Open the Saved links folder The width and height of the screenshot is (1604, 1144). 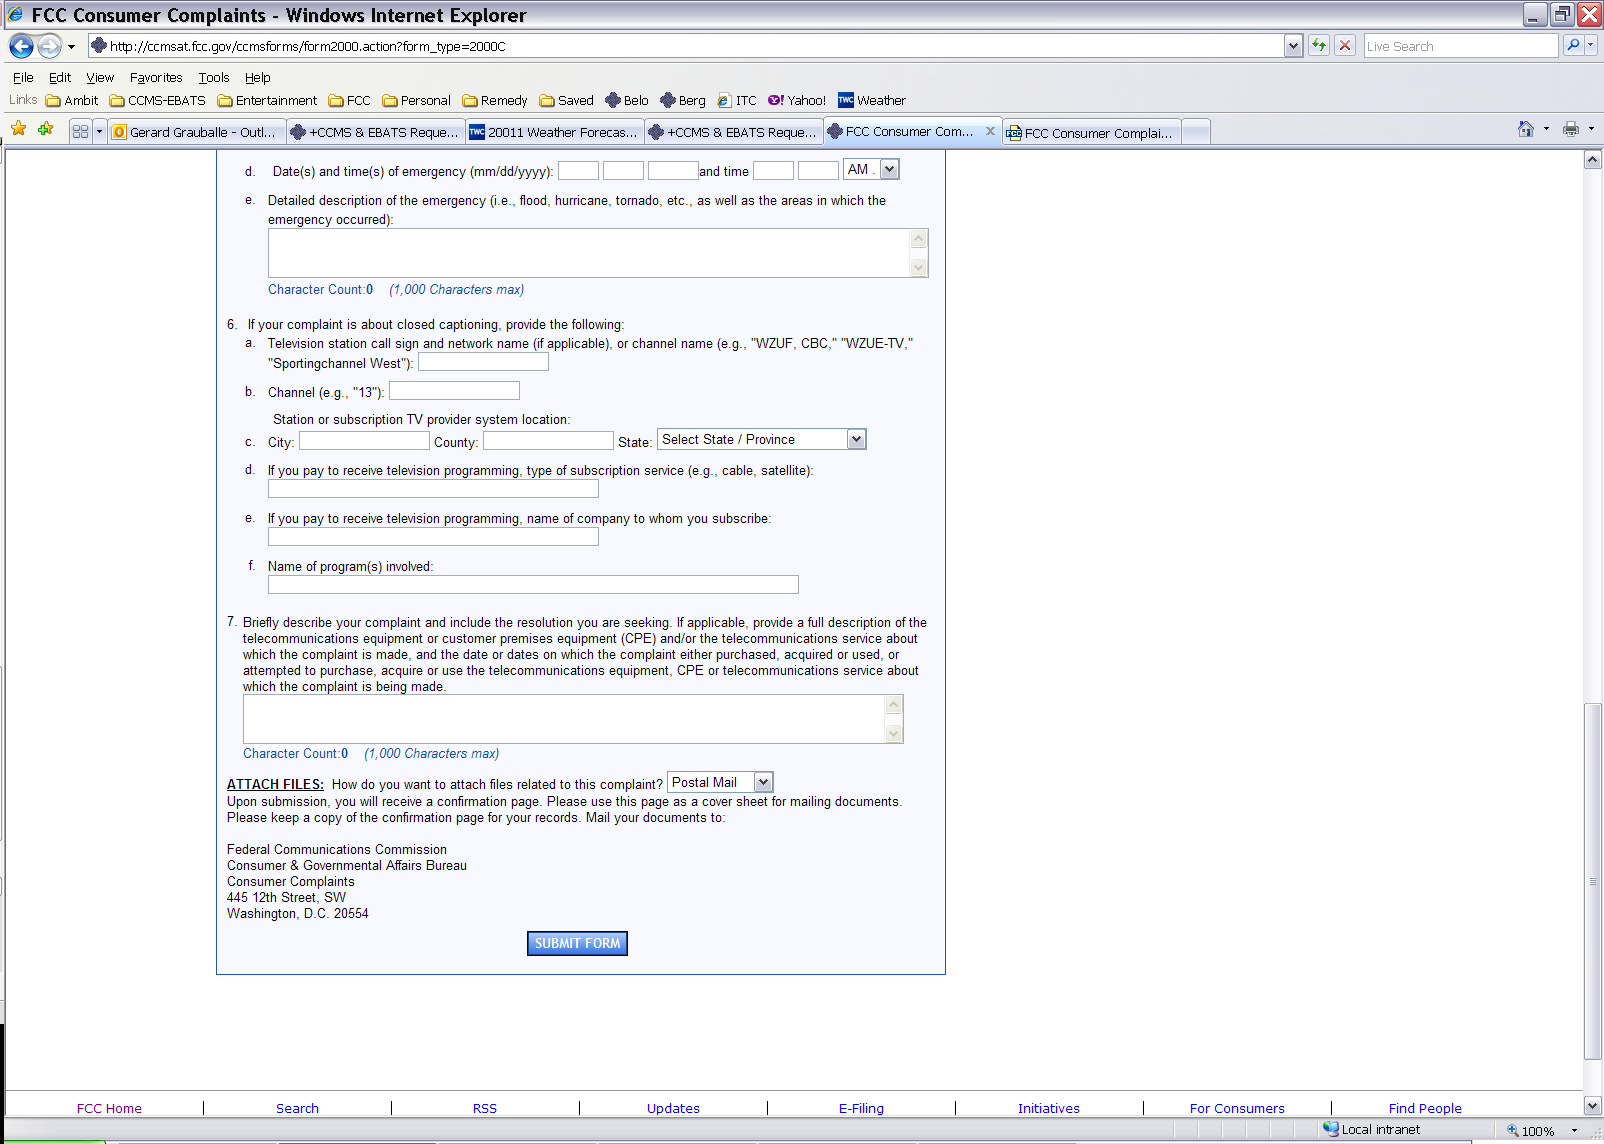click(x=567, y=100)
